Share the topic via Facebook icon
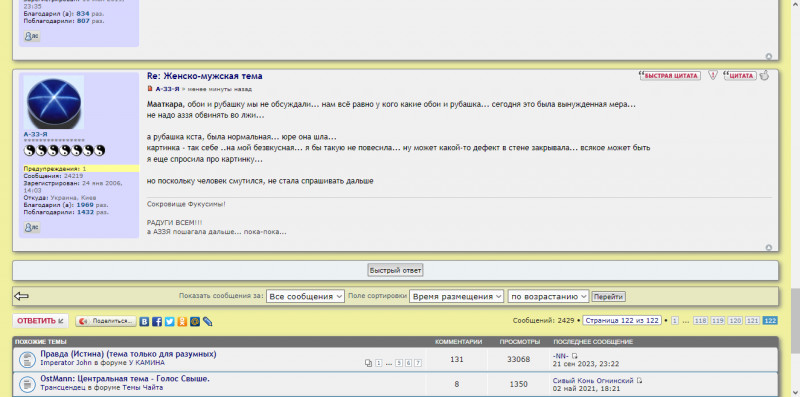Screen dimensions: 800x397 click(x=157, y=321)
